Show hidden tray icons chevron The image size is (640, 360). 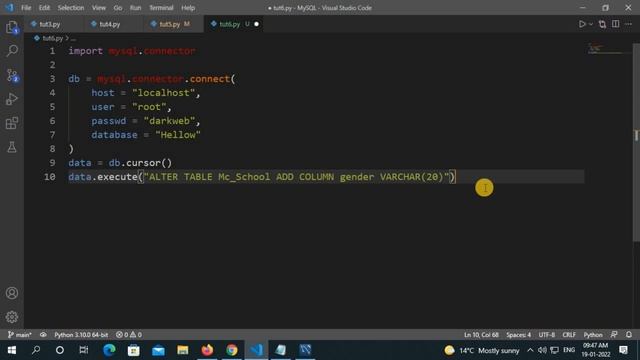point(530,350)
